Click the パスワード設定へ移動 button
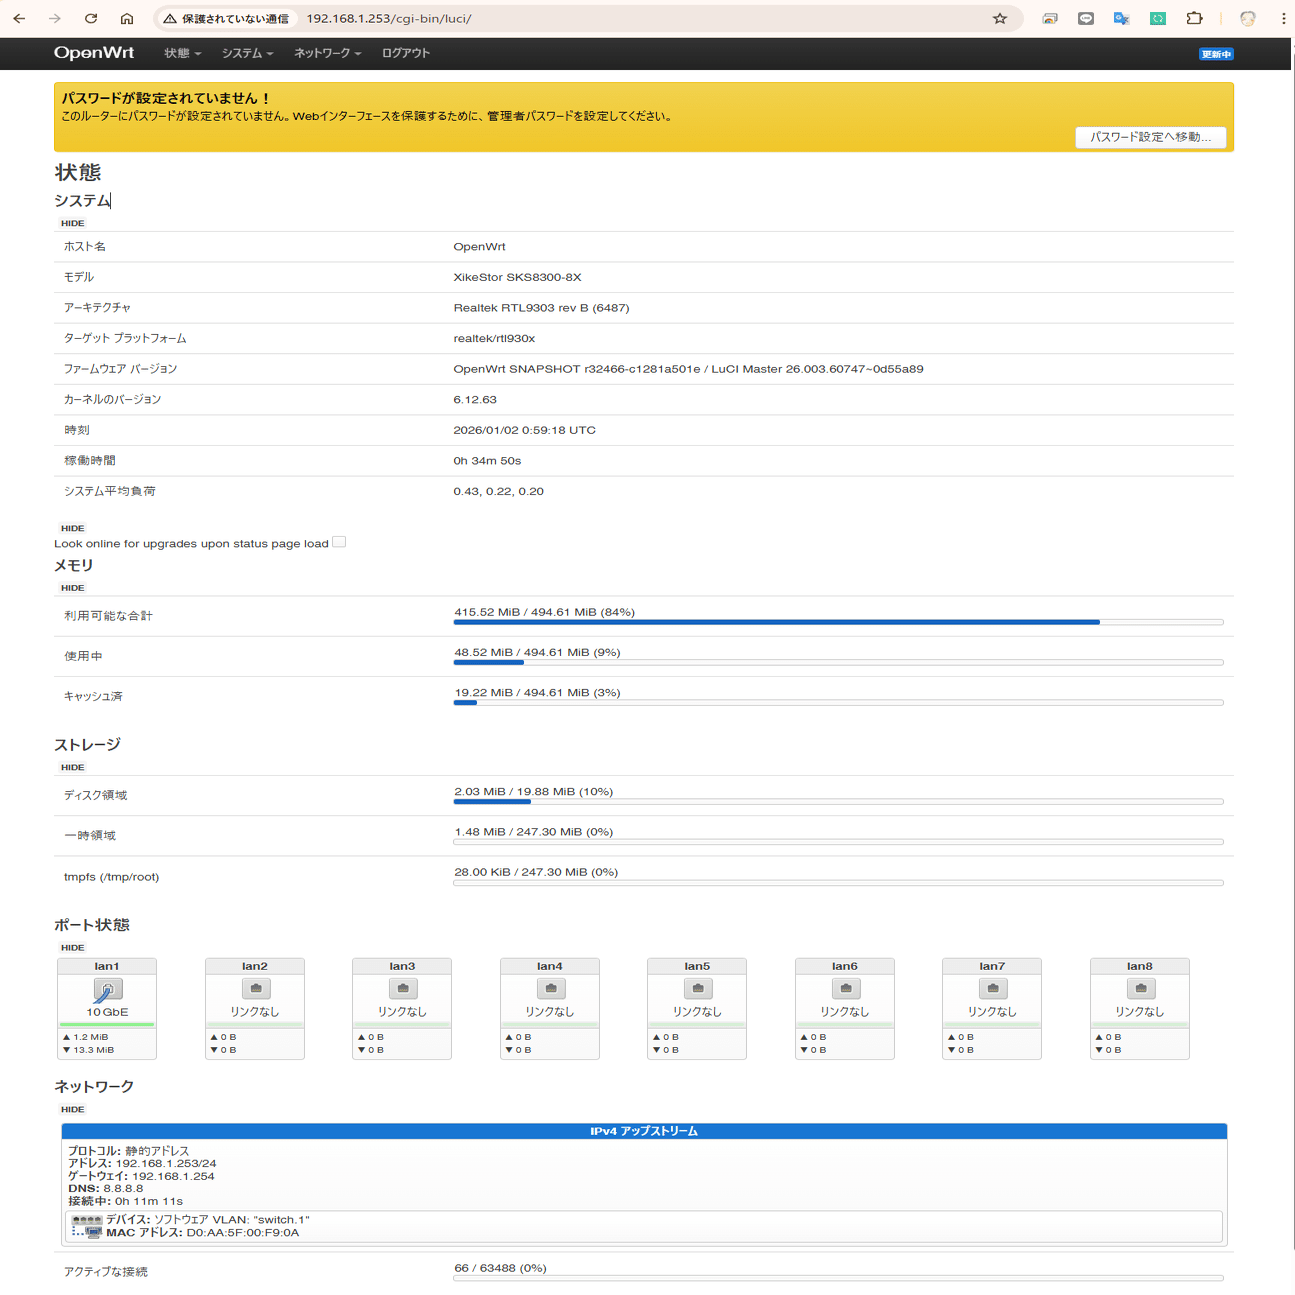 [1150, 137]
